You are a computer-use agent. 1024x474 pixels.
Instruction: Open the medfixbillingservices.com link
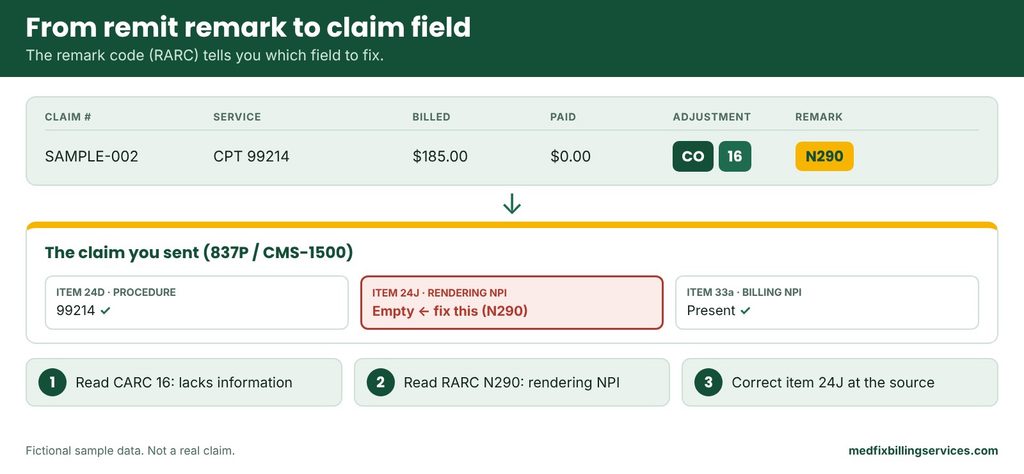pos(923,450)
